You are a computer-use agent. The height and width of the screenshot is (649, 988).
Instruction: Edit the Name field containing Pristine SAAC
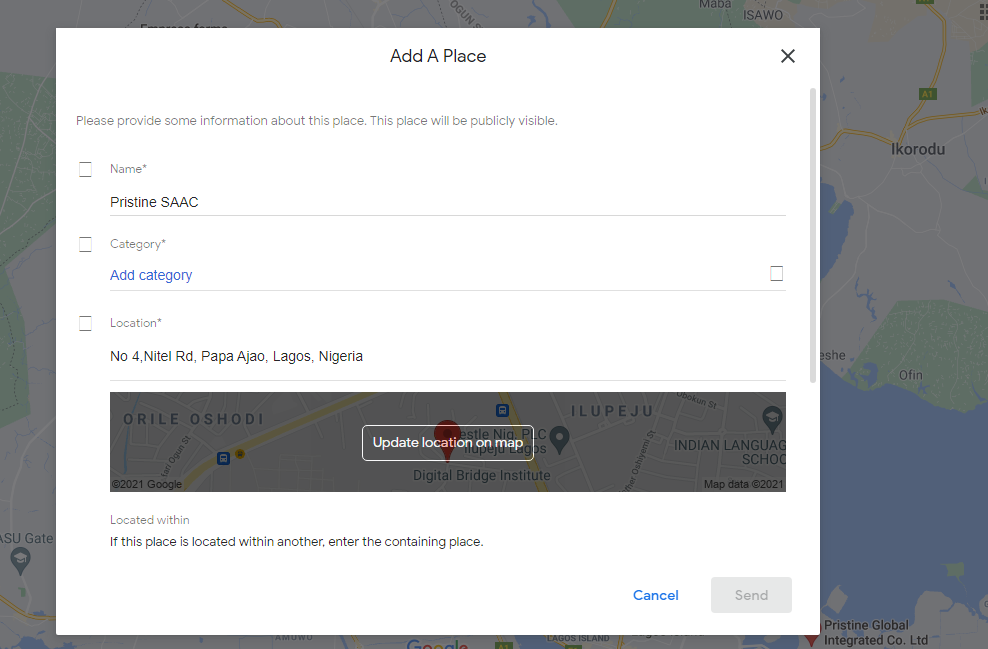(447, 202)
